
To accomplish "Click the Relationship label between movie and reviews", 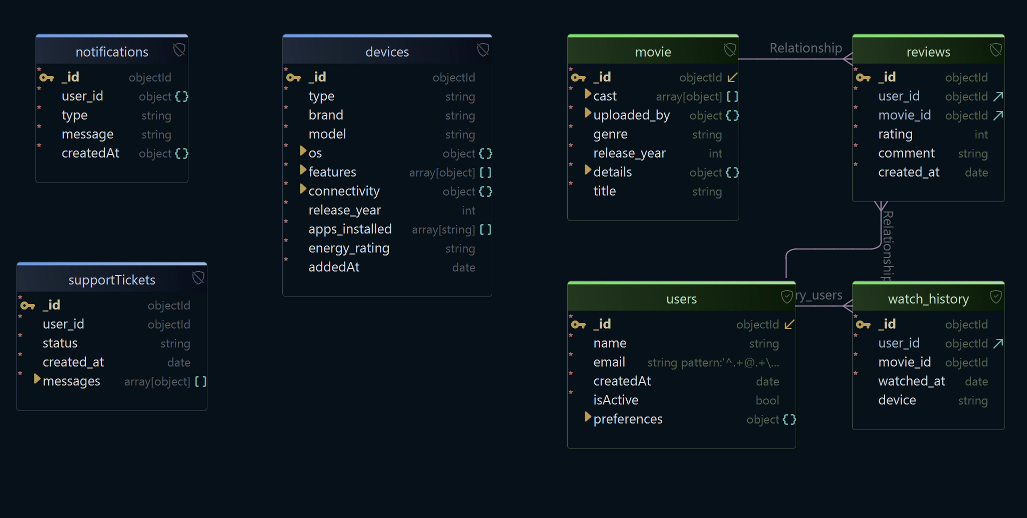I will (x=806, y=48).
